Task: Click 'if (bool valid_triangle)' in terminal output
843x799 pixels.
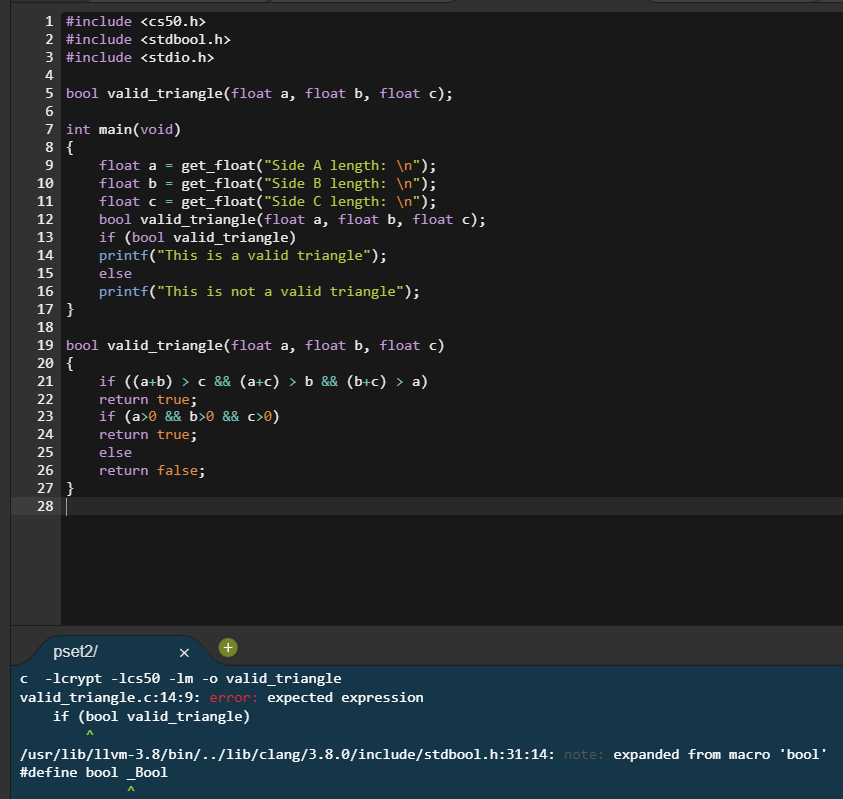Action: 152,716
